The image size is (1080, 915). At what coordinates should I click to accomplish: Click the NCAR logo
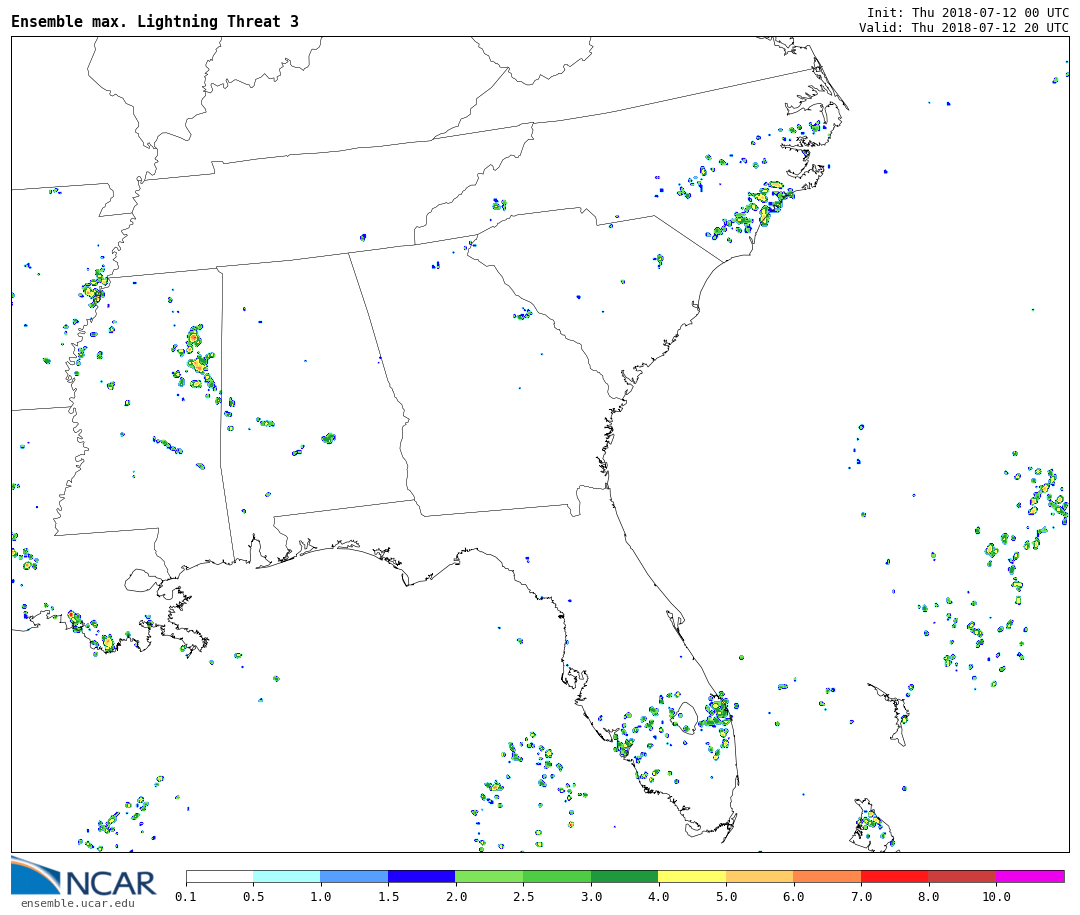tap(84, 879)
